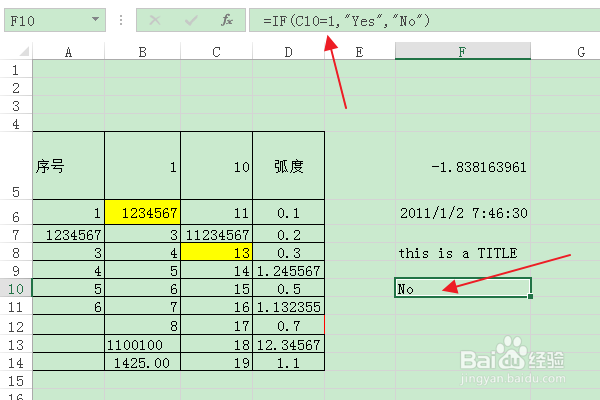
Task: Open the Name Box dropdown arrow
Action: (95, 19)
